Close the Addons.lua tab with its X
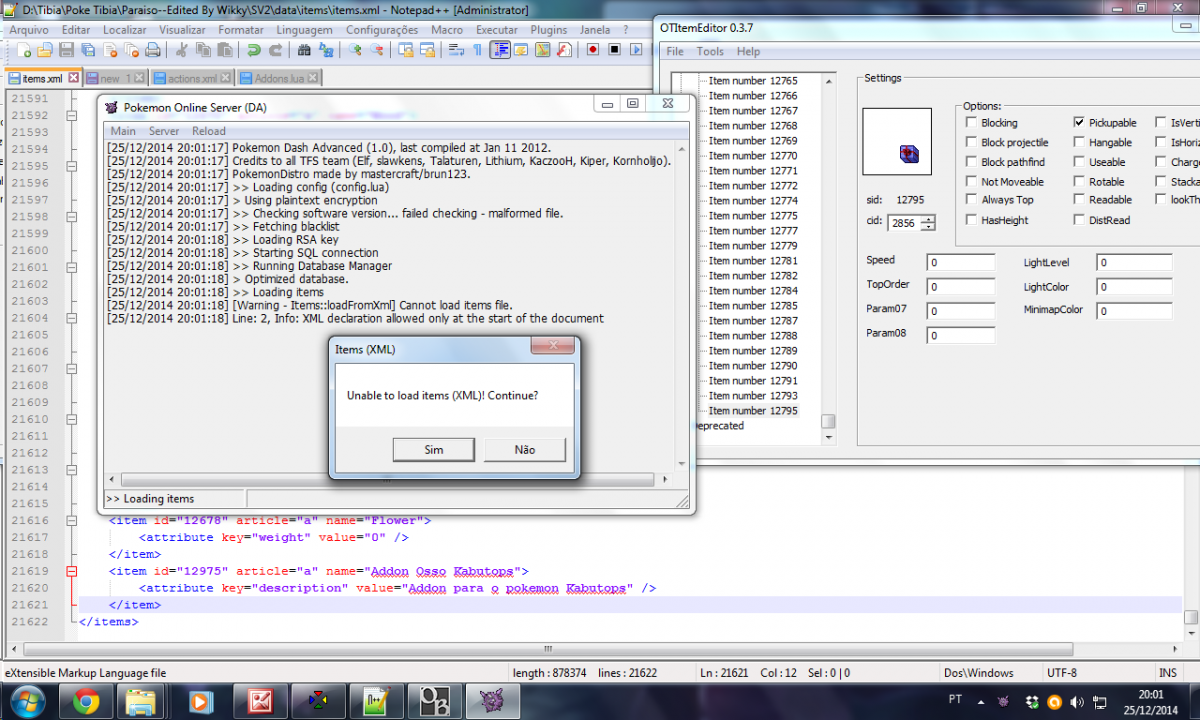The width and height of the screenshot is (1200, 720). click(311, 78)
